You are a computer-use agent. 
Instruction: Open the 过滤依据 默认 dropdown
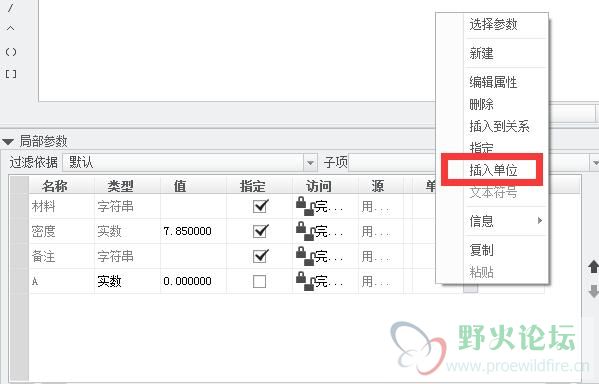pos(310,163)
